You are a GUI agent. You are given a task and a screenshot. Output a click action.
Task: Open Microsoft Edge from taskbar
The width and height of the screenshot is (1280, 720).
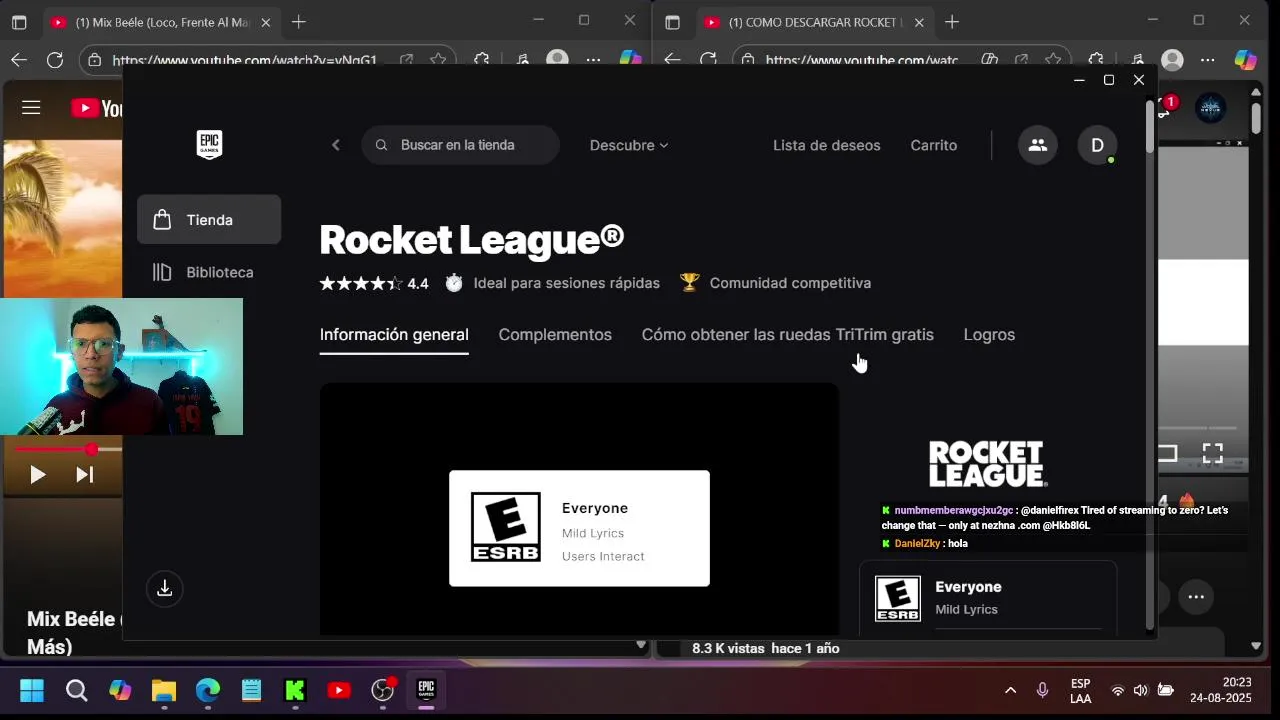(x=207, y=690)
